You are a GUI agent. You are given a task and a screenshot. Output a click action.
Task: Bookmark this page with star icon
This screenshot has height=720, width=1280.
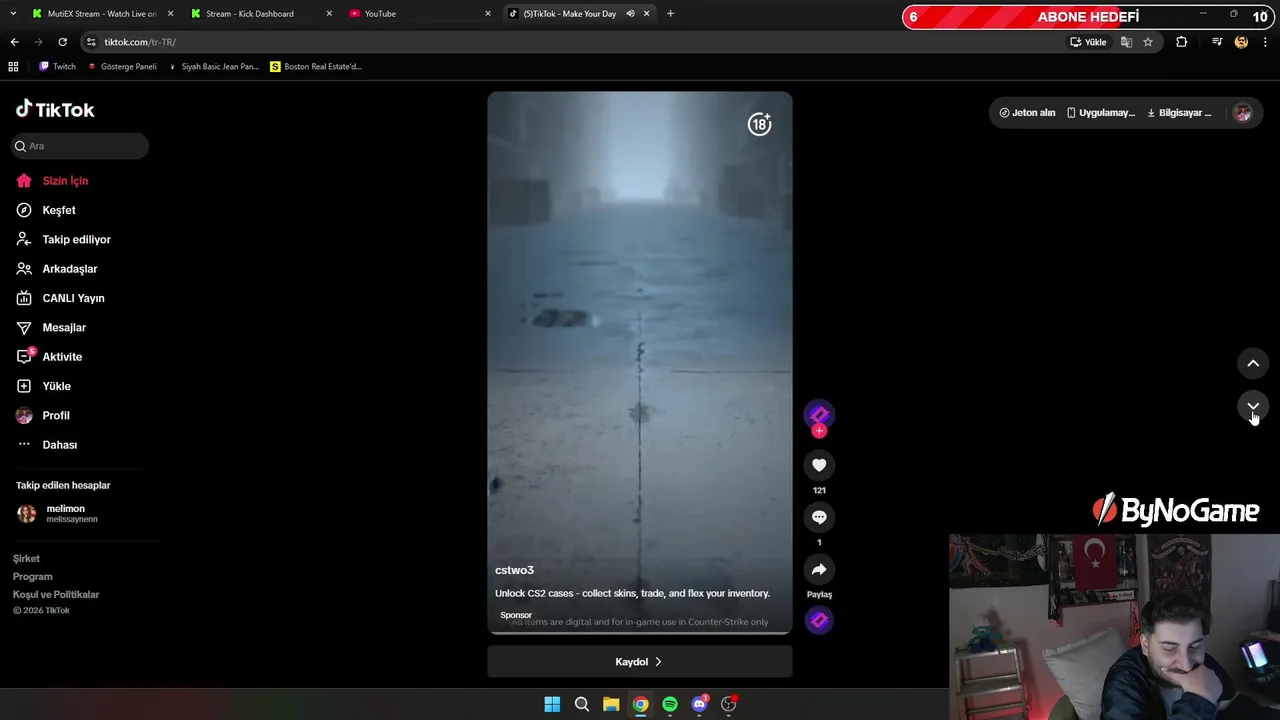[x=1148, y=42]
